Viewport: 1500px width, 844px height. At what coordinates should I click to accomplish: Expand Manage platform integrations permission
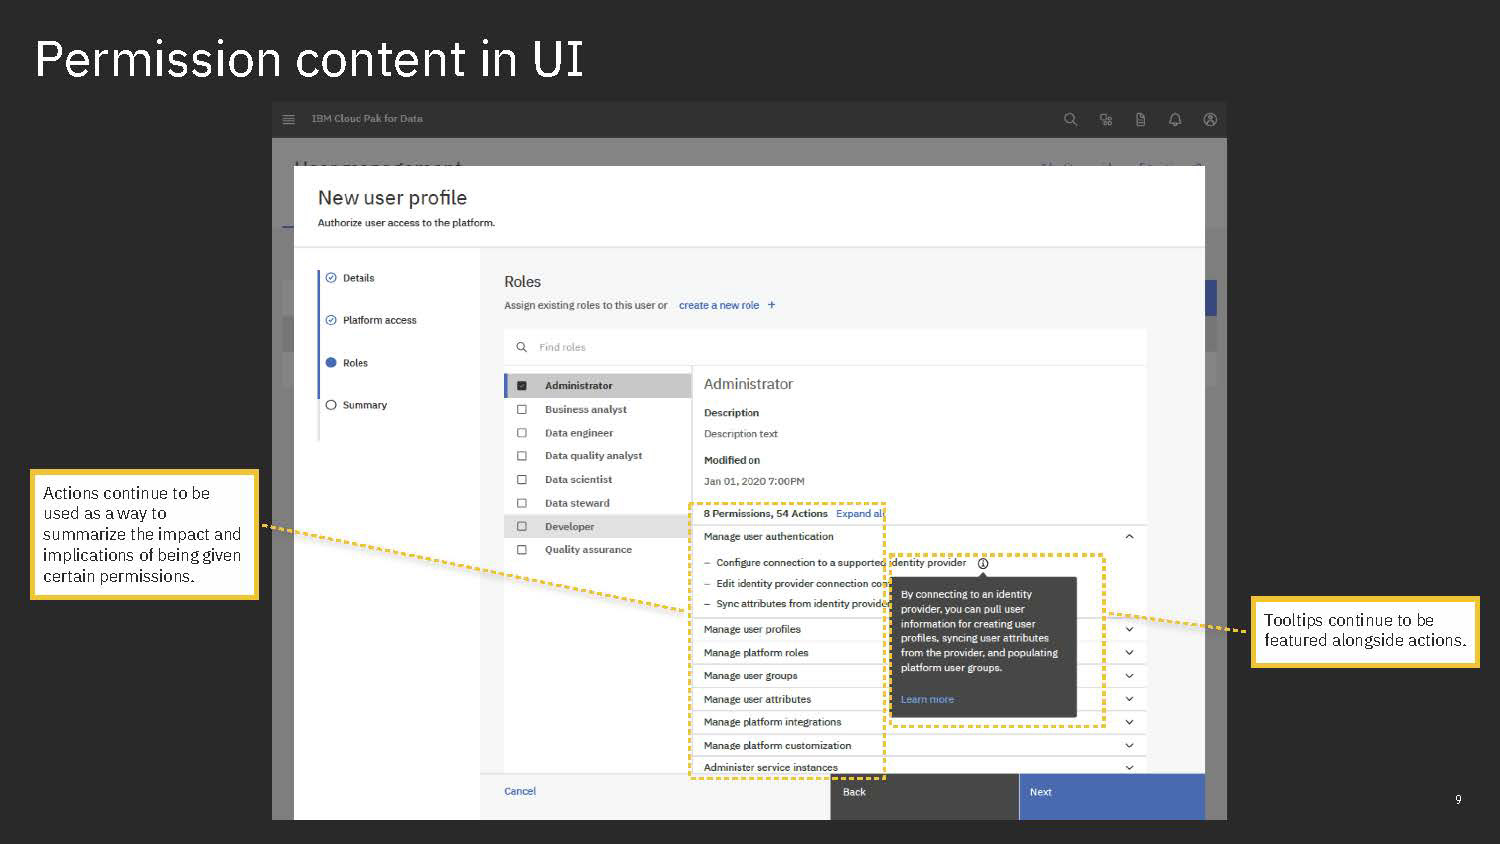pos(1129,722)
